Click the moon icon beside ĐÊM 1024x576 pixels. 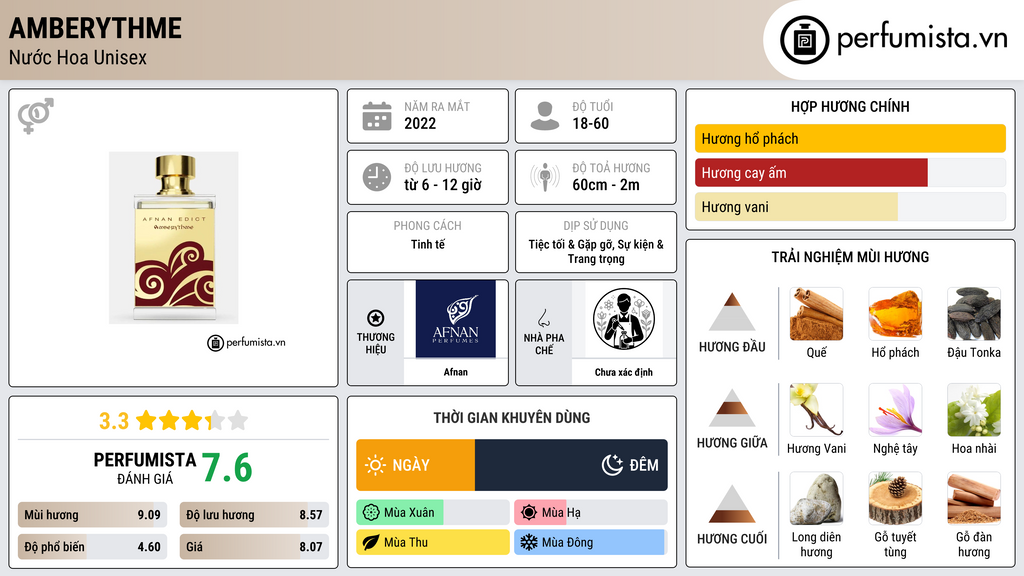612,465
